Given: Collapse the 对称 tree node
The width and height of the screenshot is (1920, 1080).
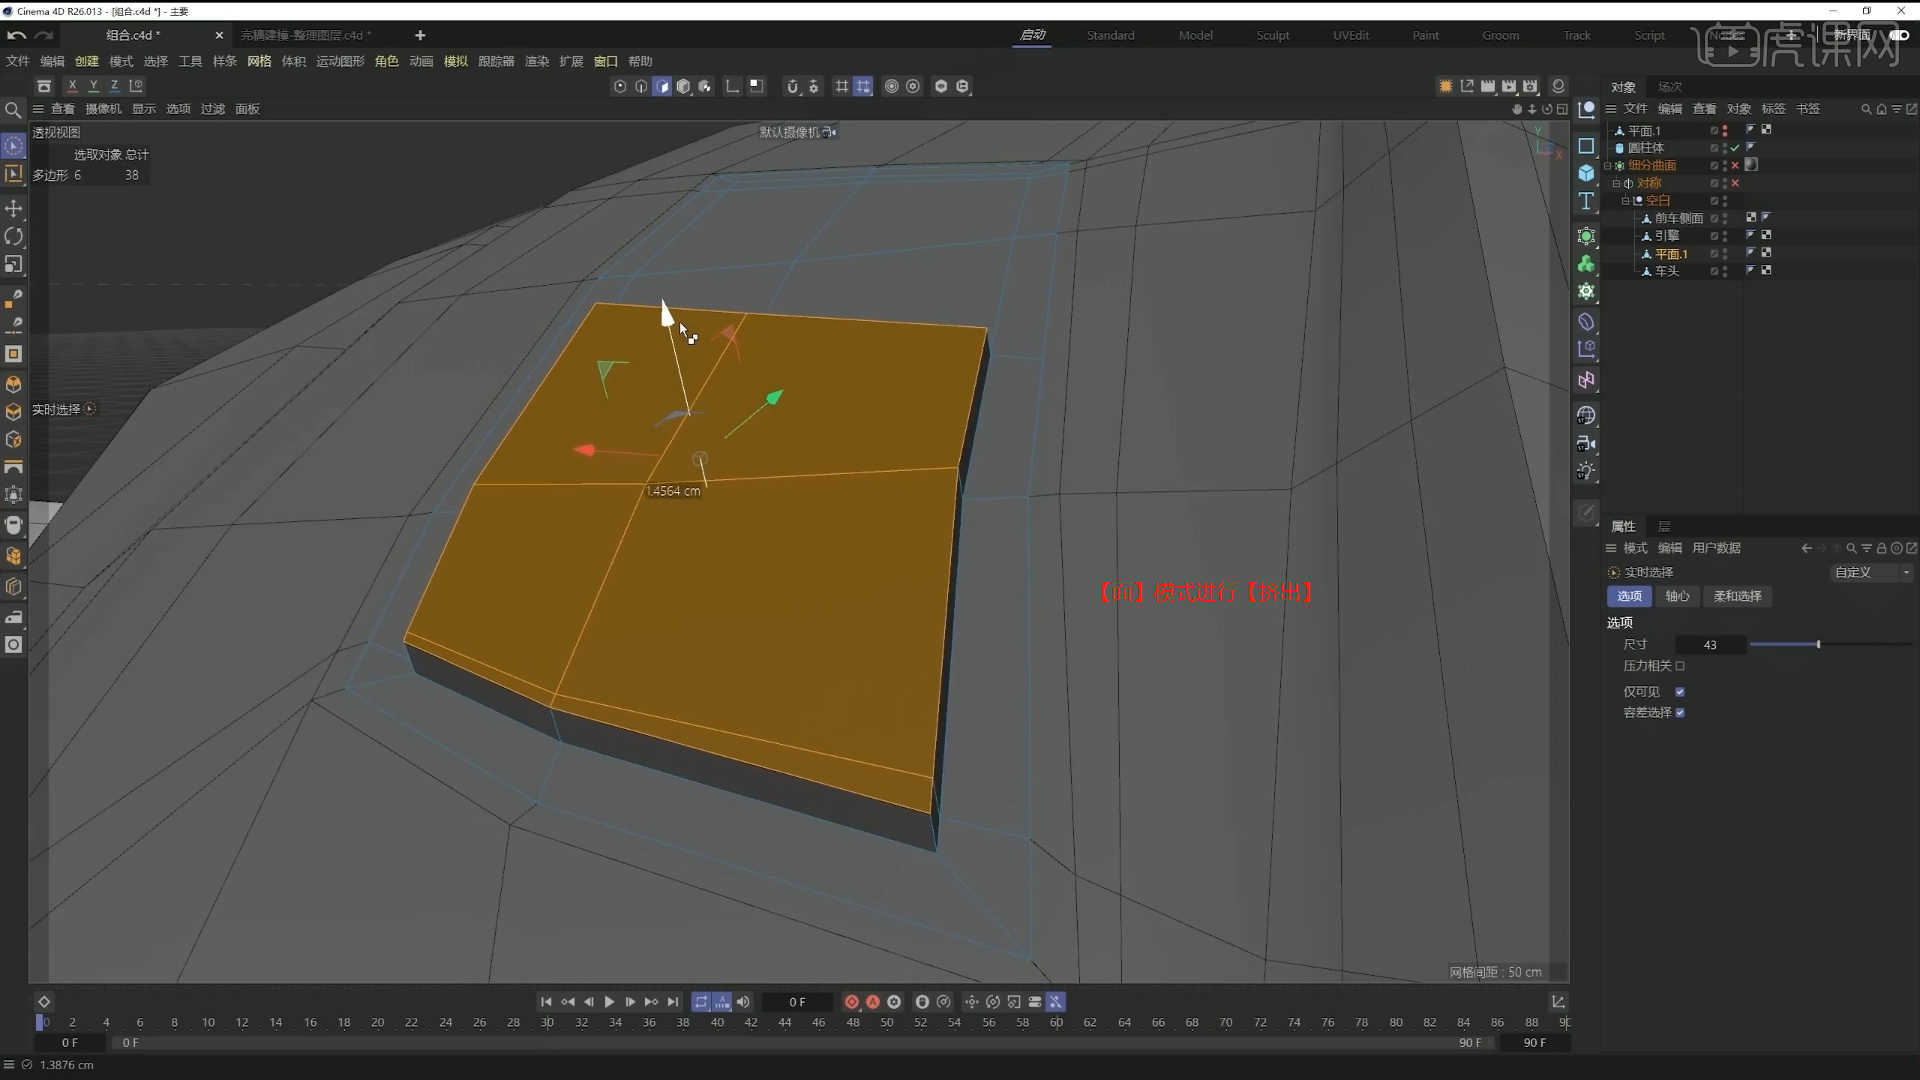Looking at the screenshot, I should tap(1616, 184).
